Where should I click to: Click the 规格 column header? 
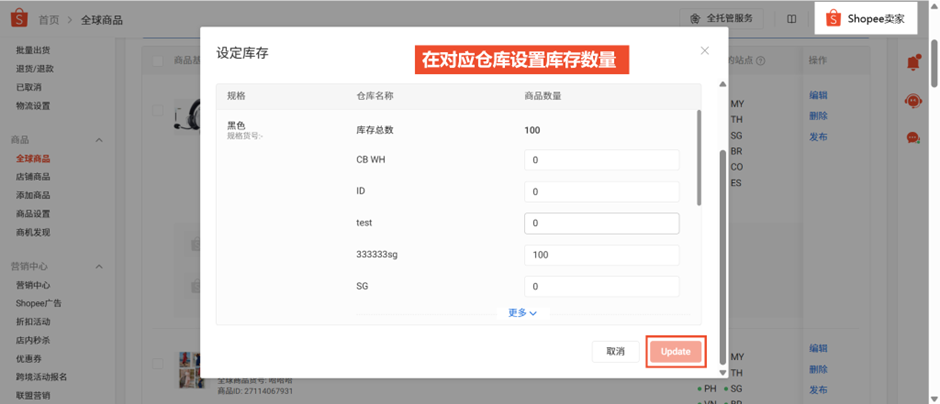point(236,96)
